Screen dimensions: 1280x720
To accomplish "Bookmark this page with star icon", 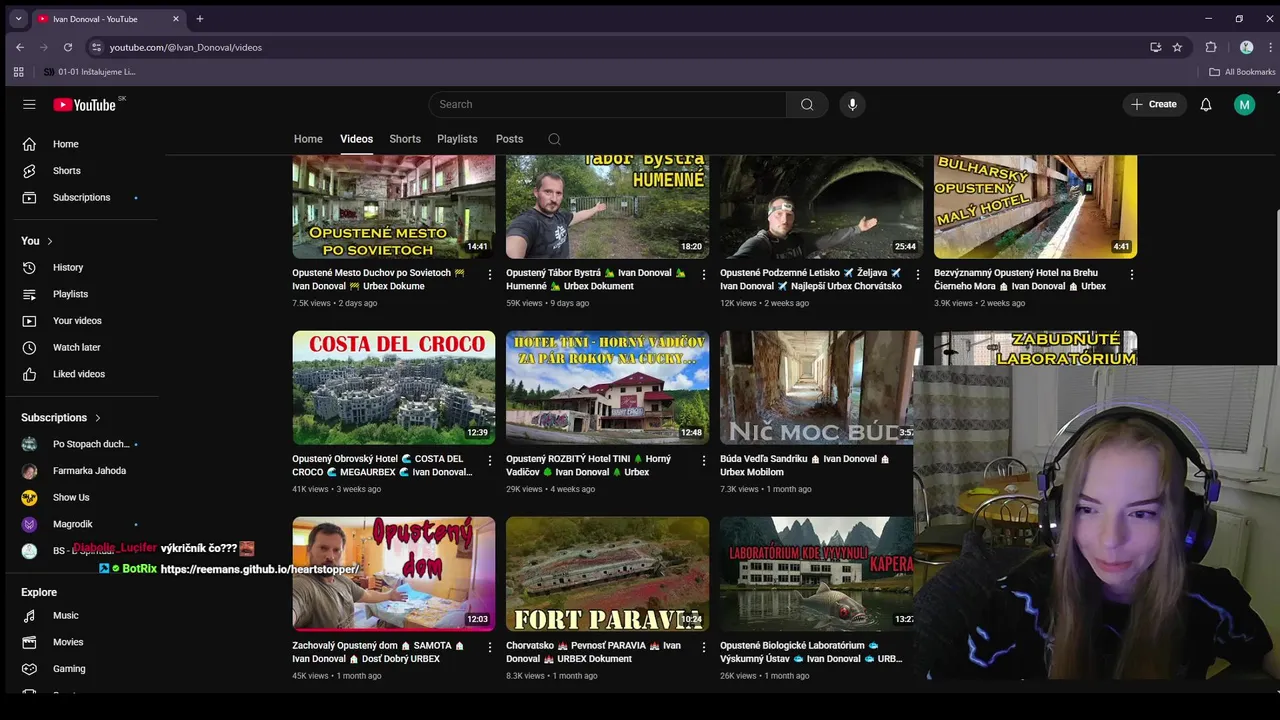I will click(1177, 47).
